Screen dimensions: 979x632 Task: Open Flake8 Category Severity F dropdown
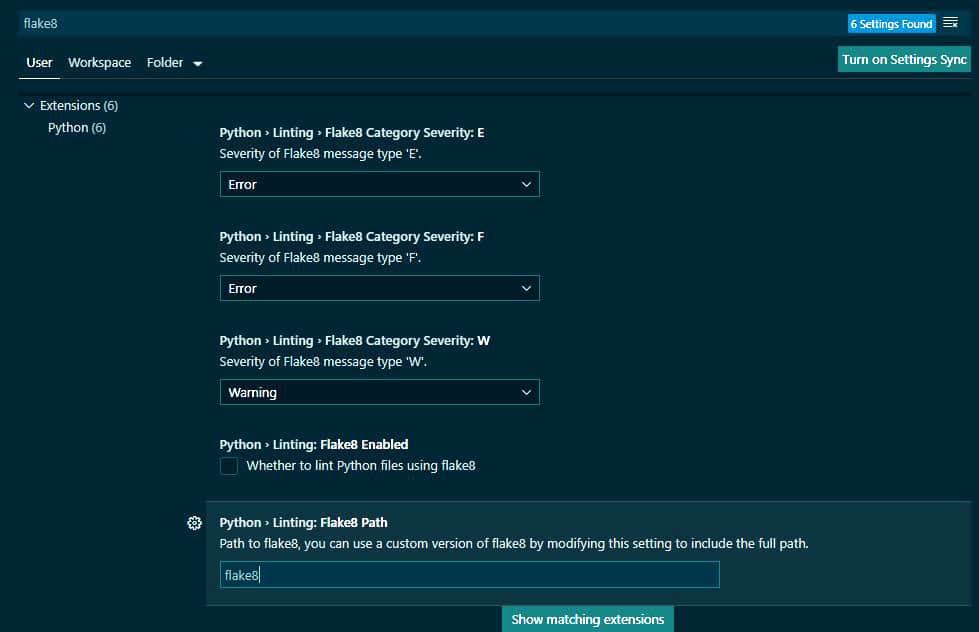pos(379,288)
